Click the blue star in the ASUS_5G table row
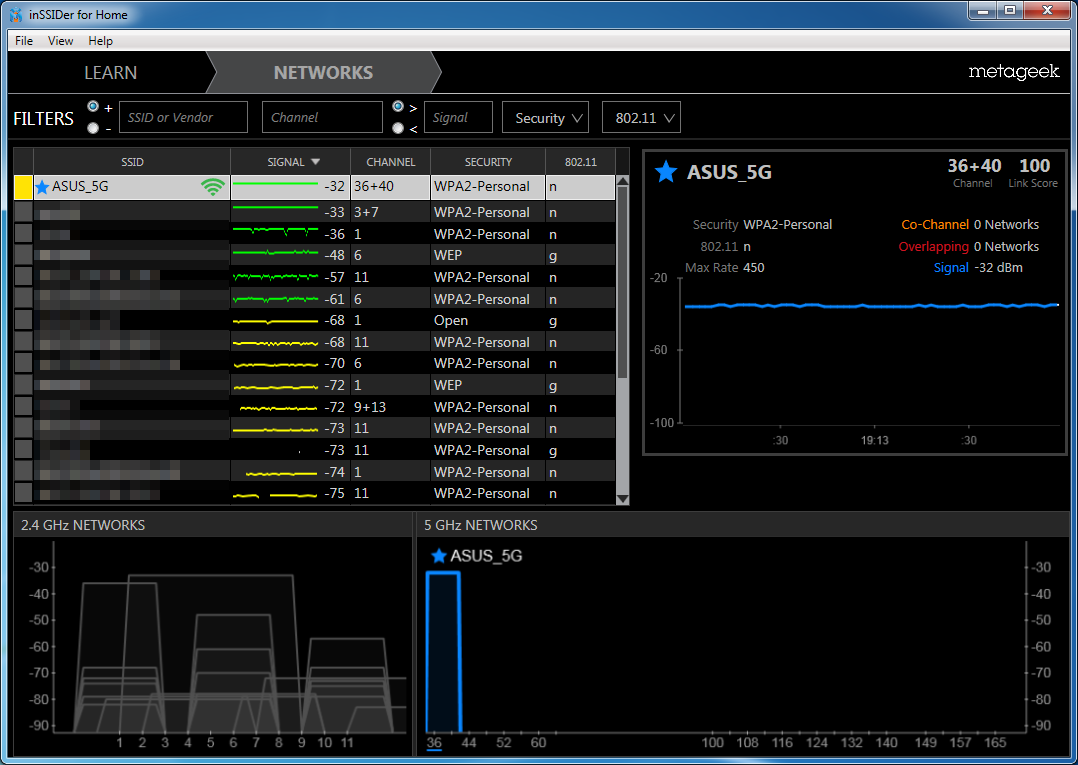This screenshot has height=765, width=1078. coord(42,186)
